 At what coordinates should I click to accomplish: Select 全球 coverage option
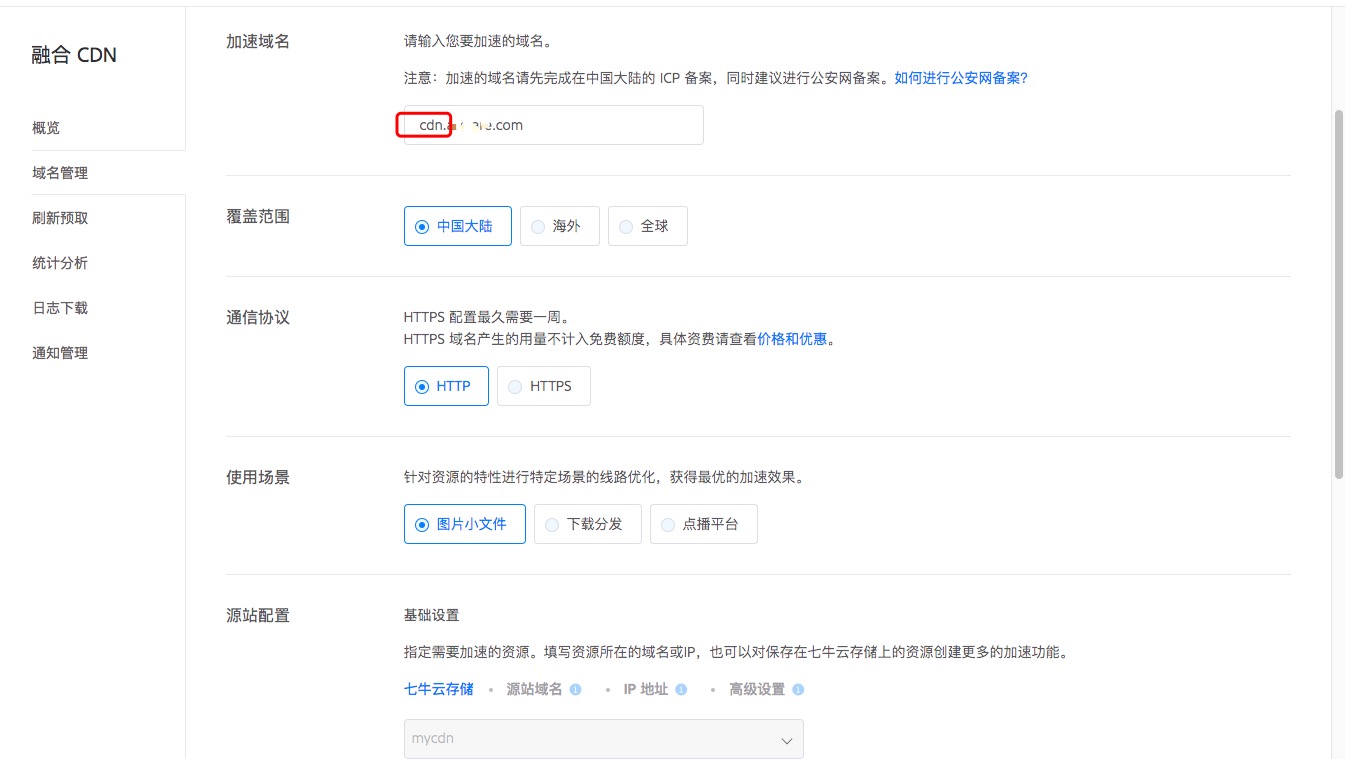click(647, 226)
